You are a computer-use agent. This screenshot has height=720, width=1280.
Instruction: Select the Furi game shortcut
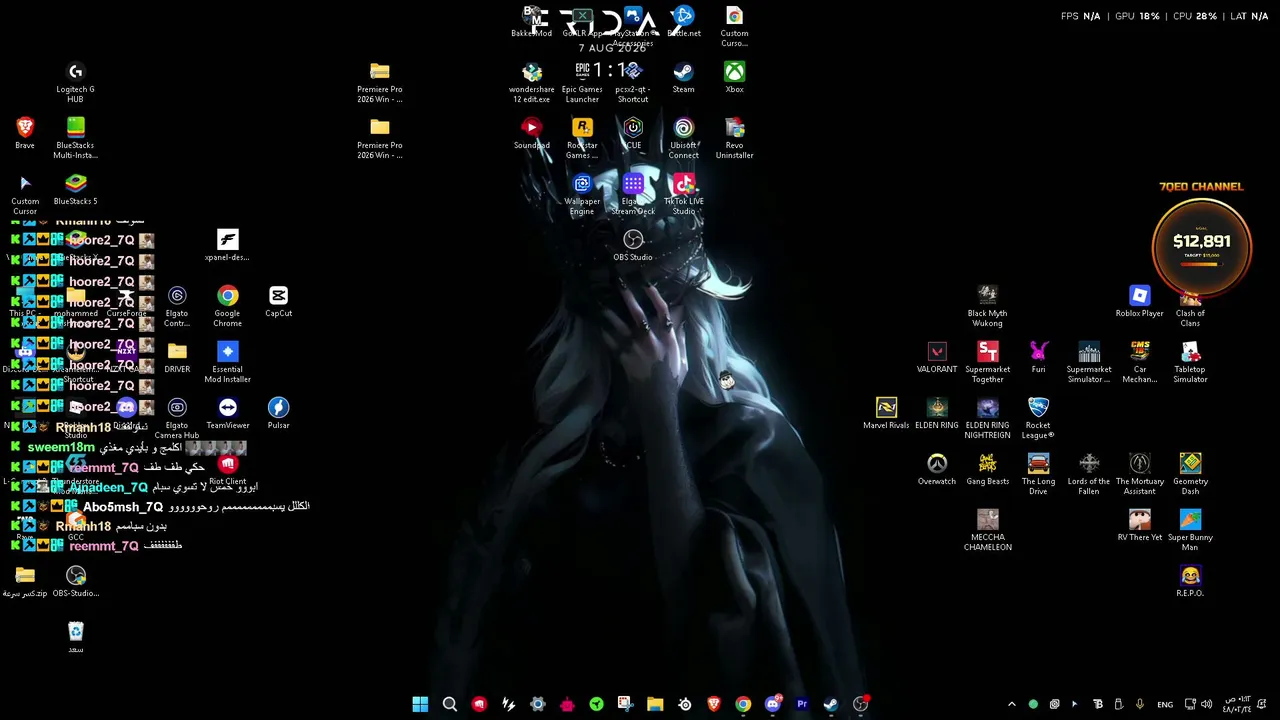1038,357
